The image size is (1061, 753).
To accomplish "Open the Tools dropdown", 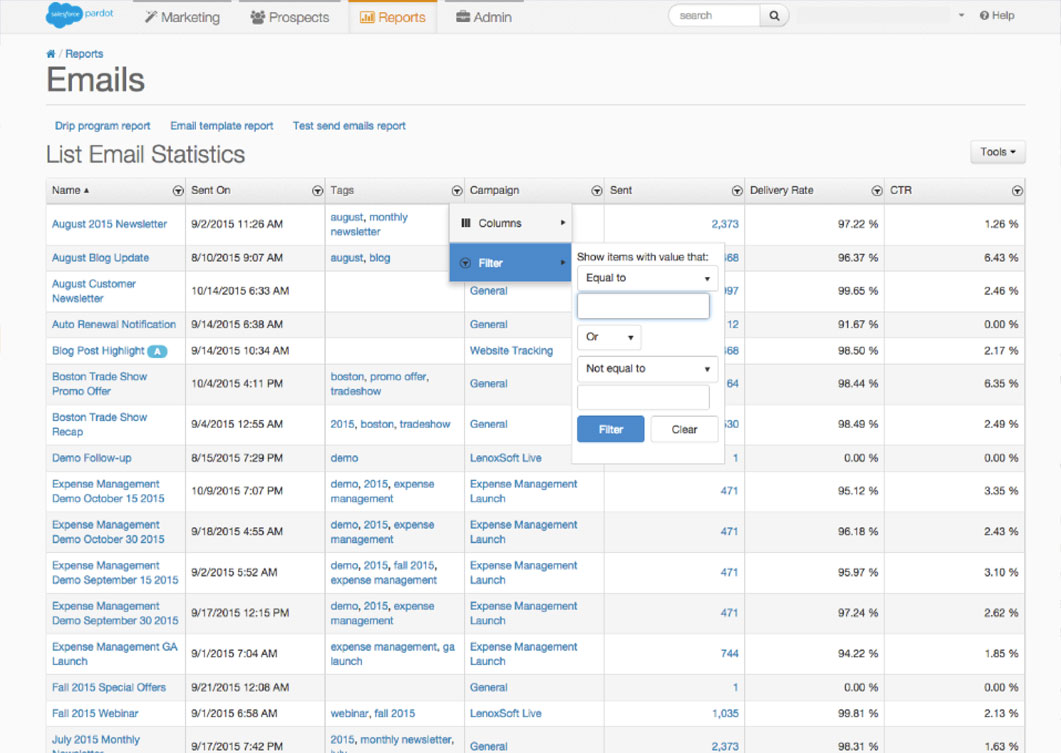I will tap(997, 152).
